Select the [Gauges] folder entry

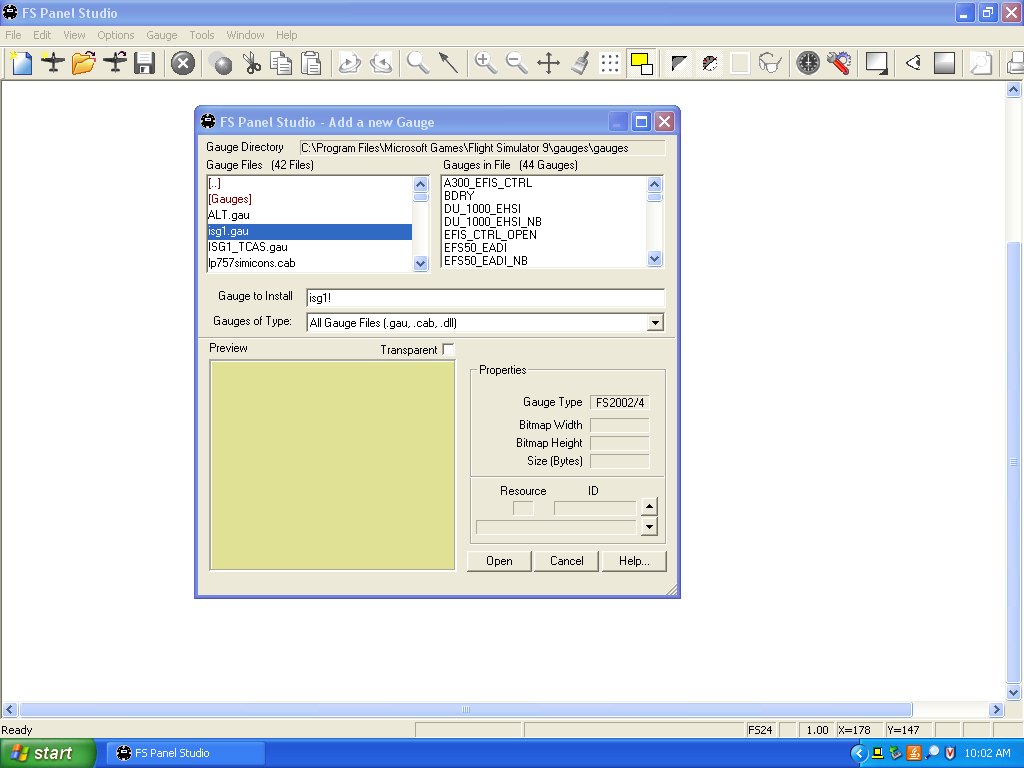(310, 199)
